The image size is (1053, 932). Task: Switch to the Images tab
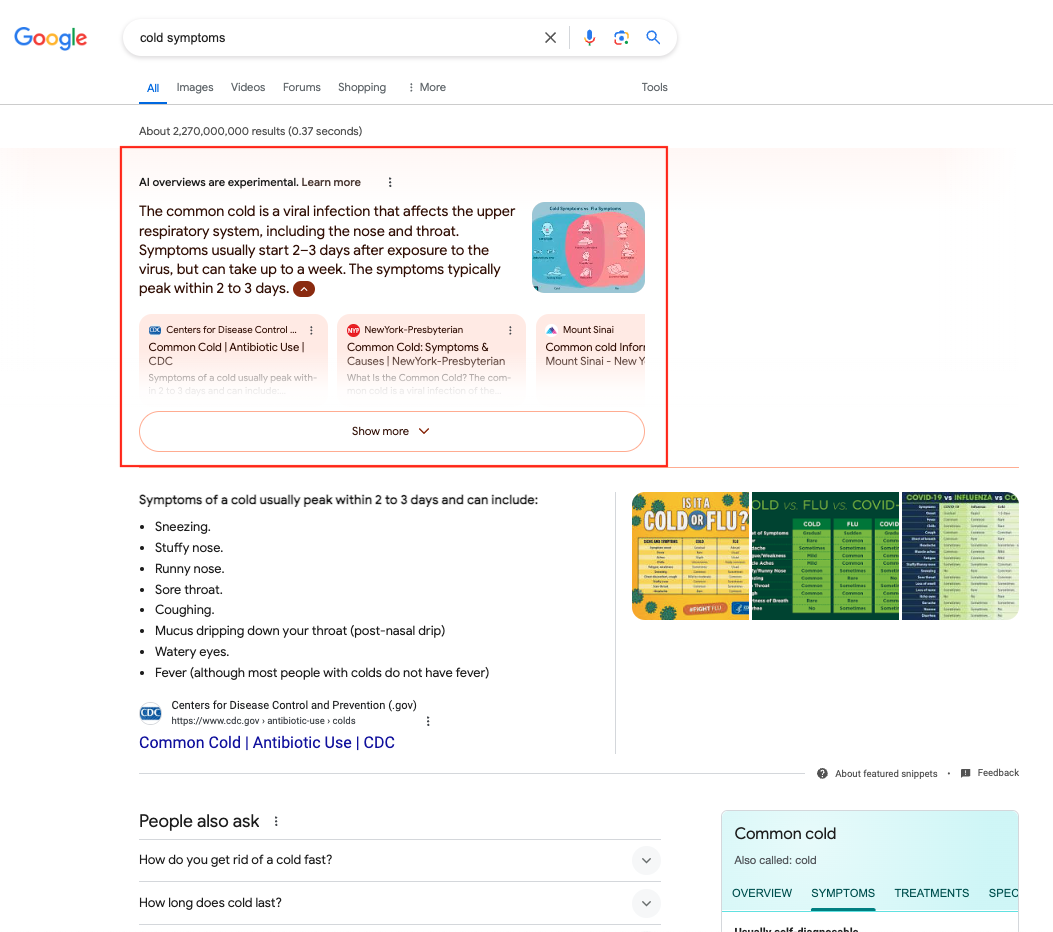click(x=195, y=88)
